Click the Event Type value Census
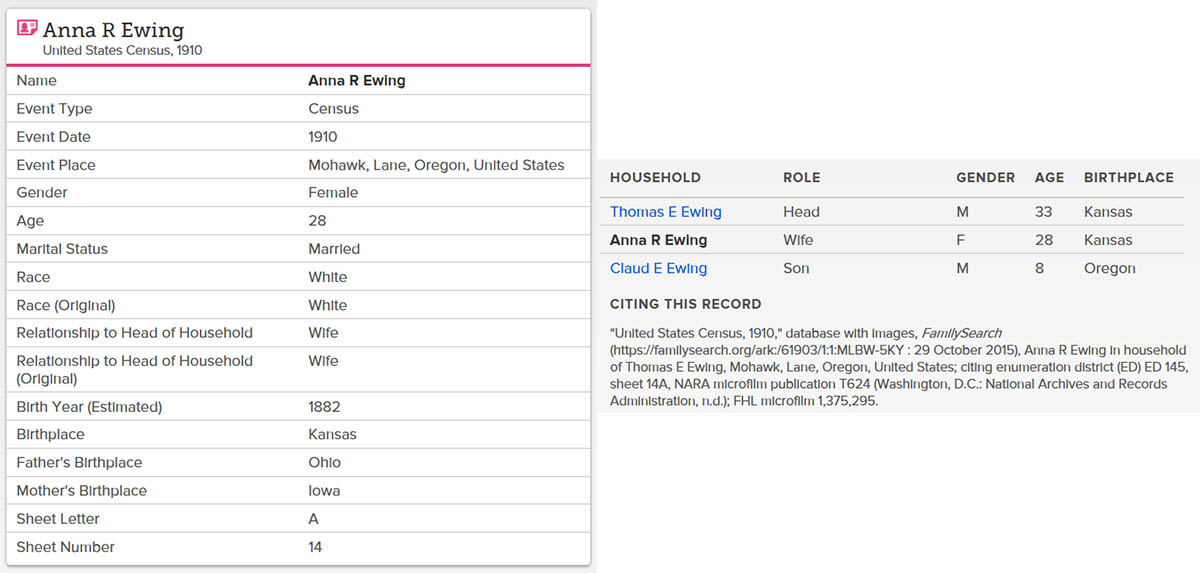Viewport: 1200px width, 573px height. pyautogui.click(x=333, y=109)
